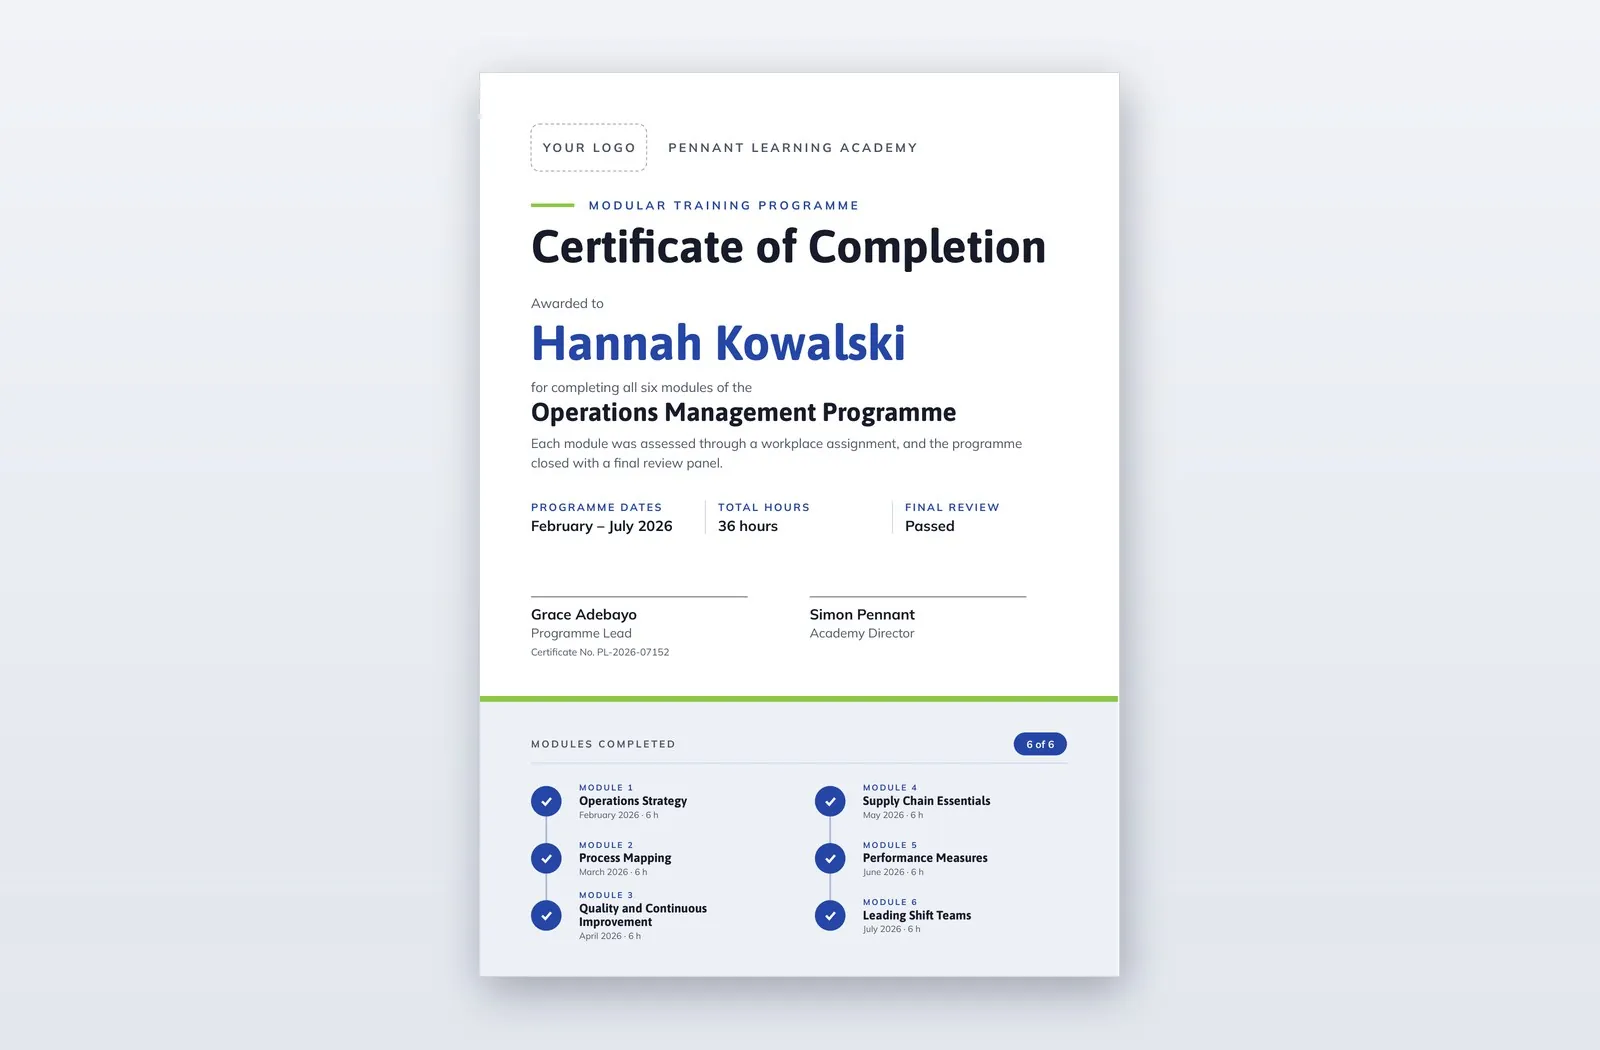Click the 'FINAL REVIEW' label

(952, 507)
